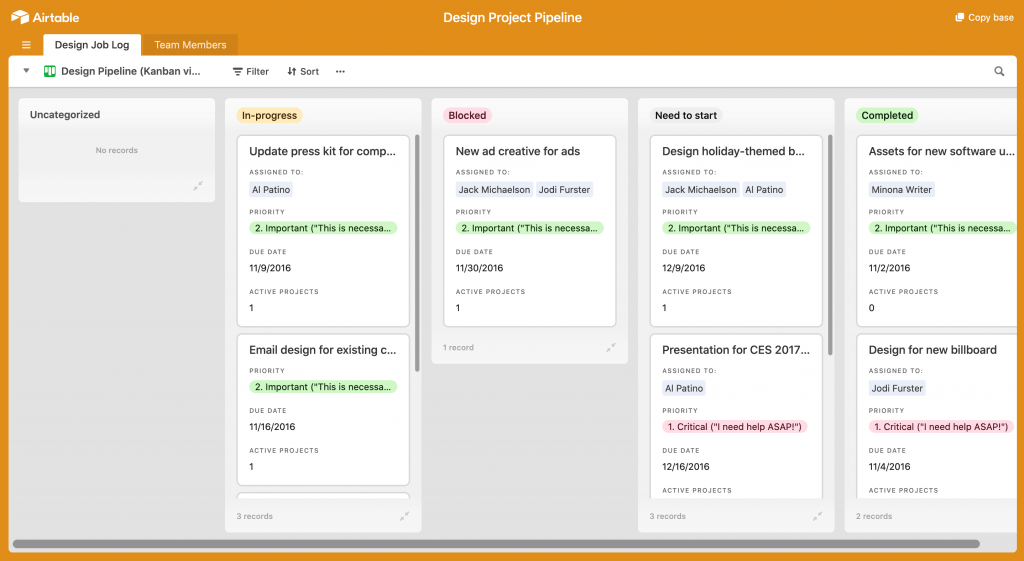Open the Team Members tab
The height and width of the screenshot is (561, 1024).
click(x=190, y=45)
